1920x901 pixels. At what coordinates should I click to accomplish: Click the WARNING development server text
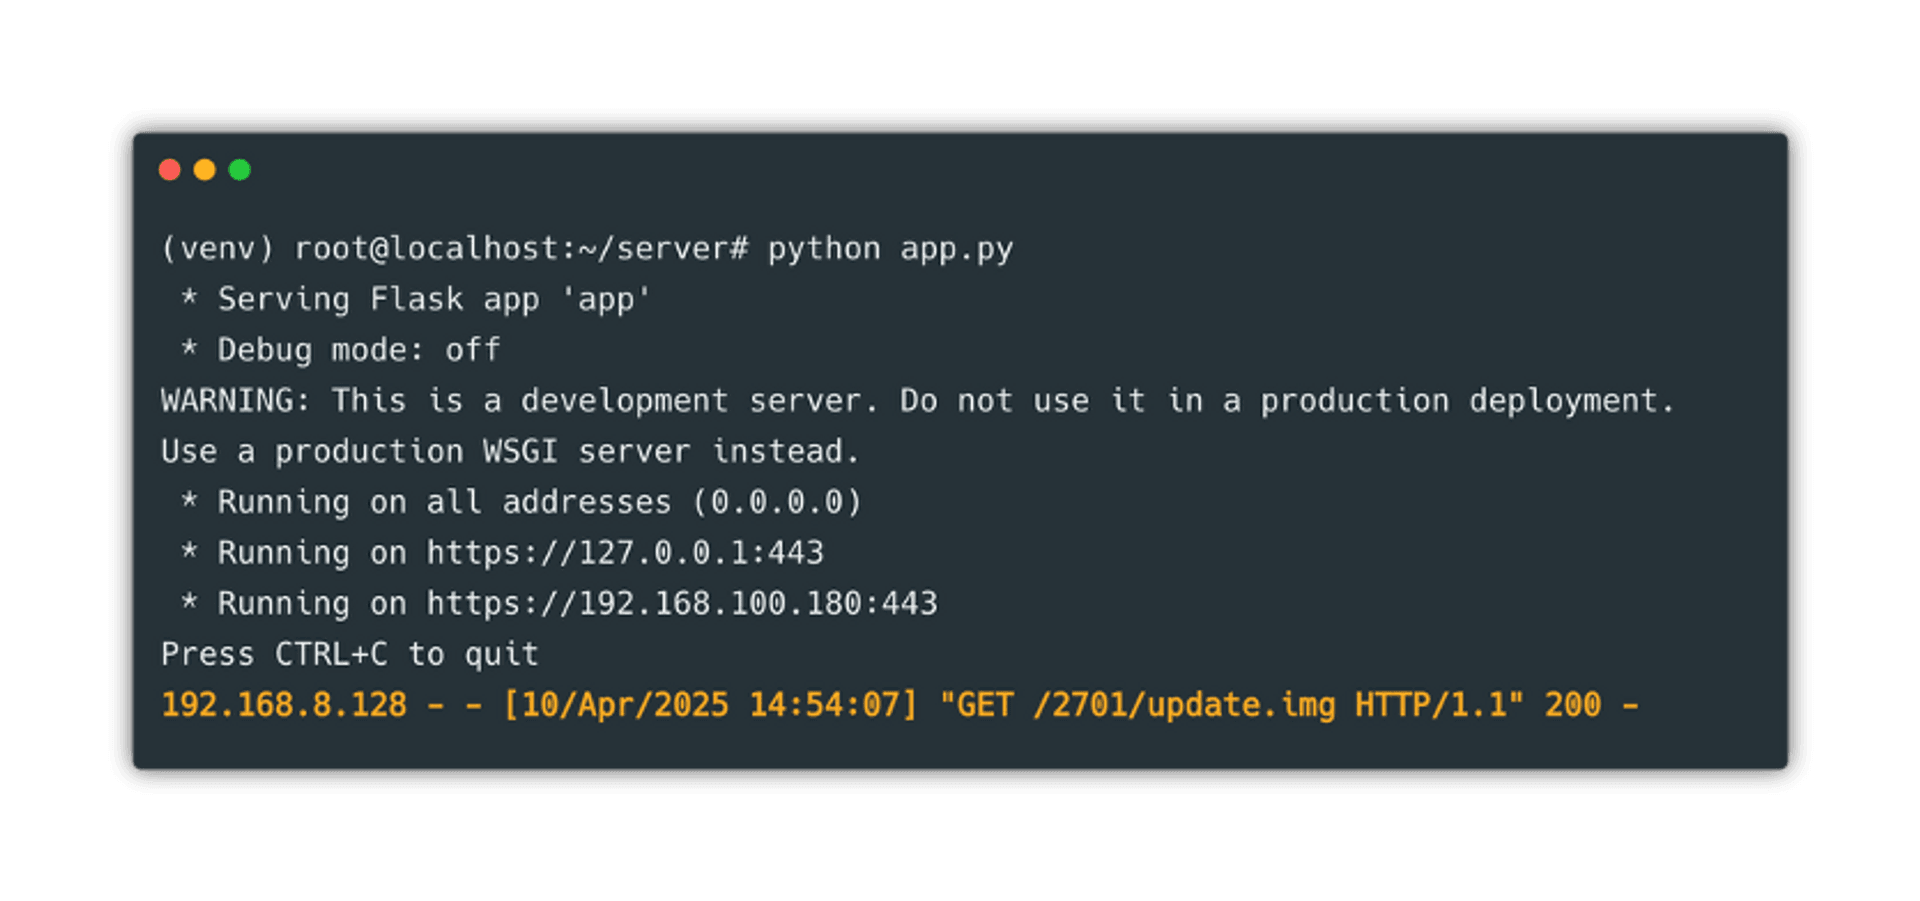click(917, 401)
